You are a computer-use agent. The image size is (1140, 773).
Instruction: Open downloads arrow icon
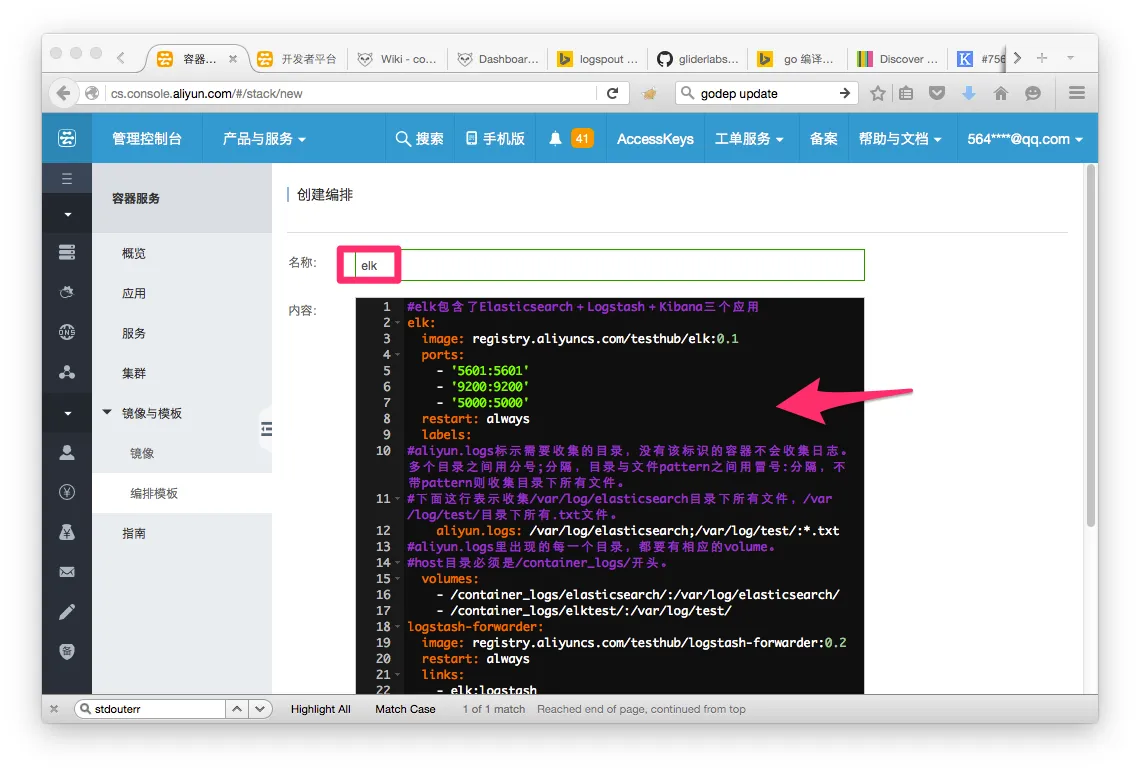pyautogui.click(x=968, y=93)
